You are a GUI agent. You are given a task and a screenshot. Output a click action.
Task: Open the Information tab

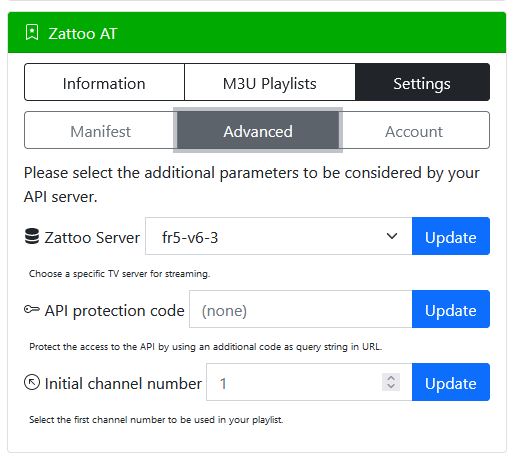(x=104, y=82)
